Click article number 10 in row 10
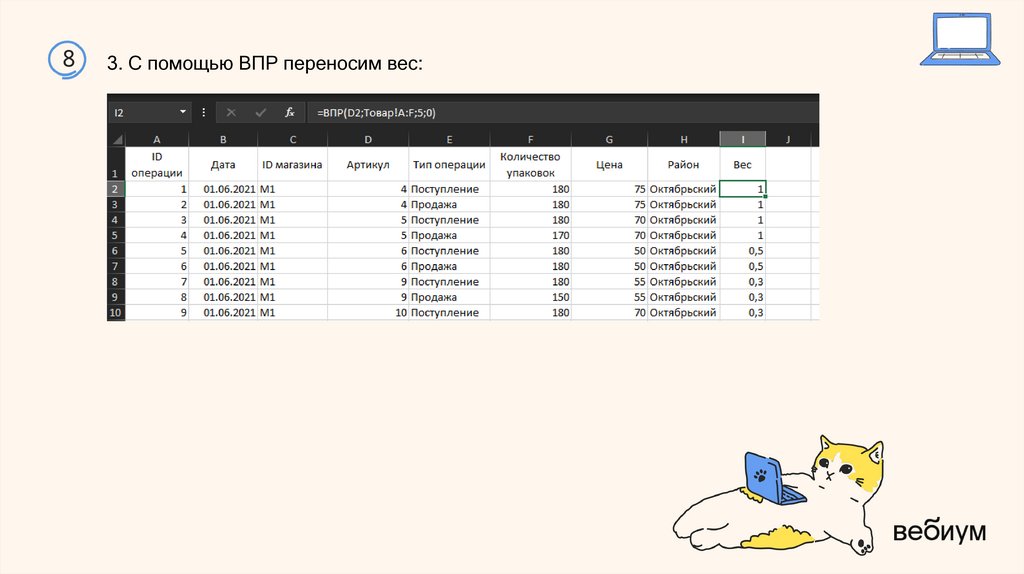 (x=368, y=312)
